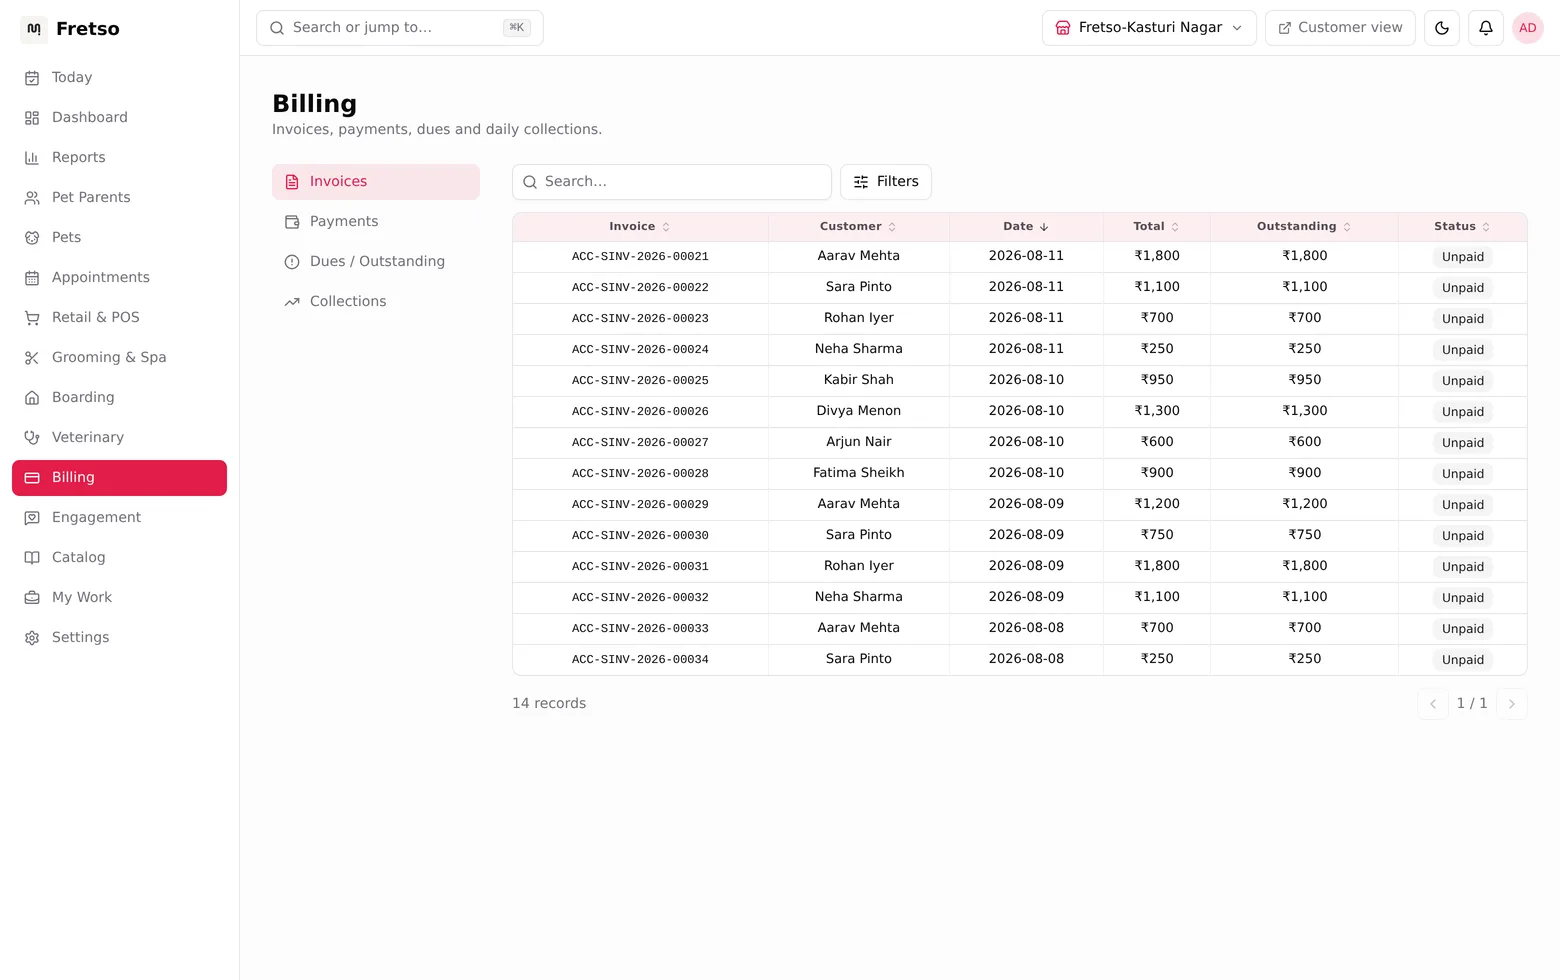This screenshot has width=1560, height=980.
Task: Open the Filters button
Action: (x=886, y=182)
